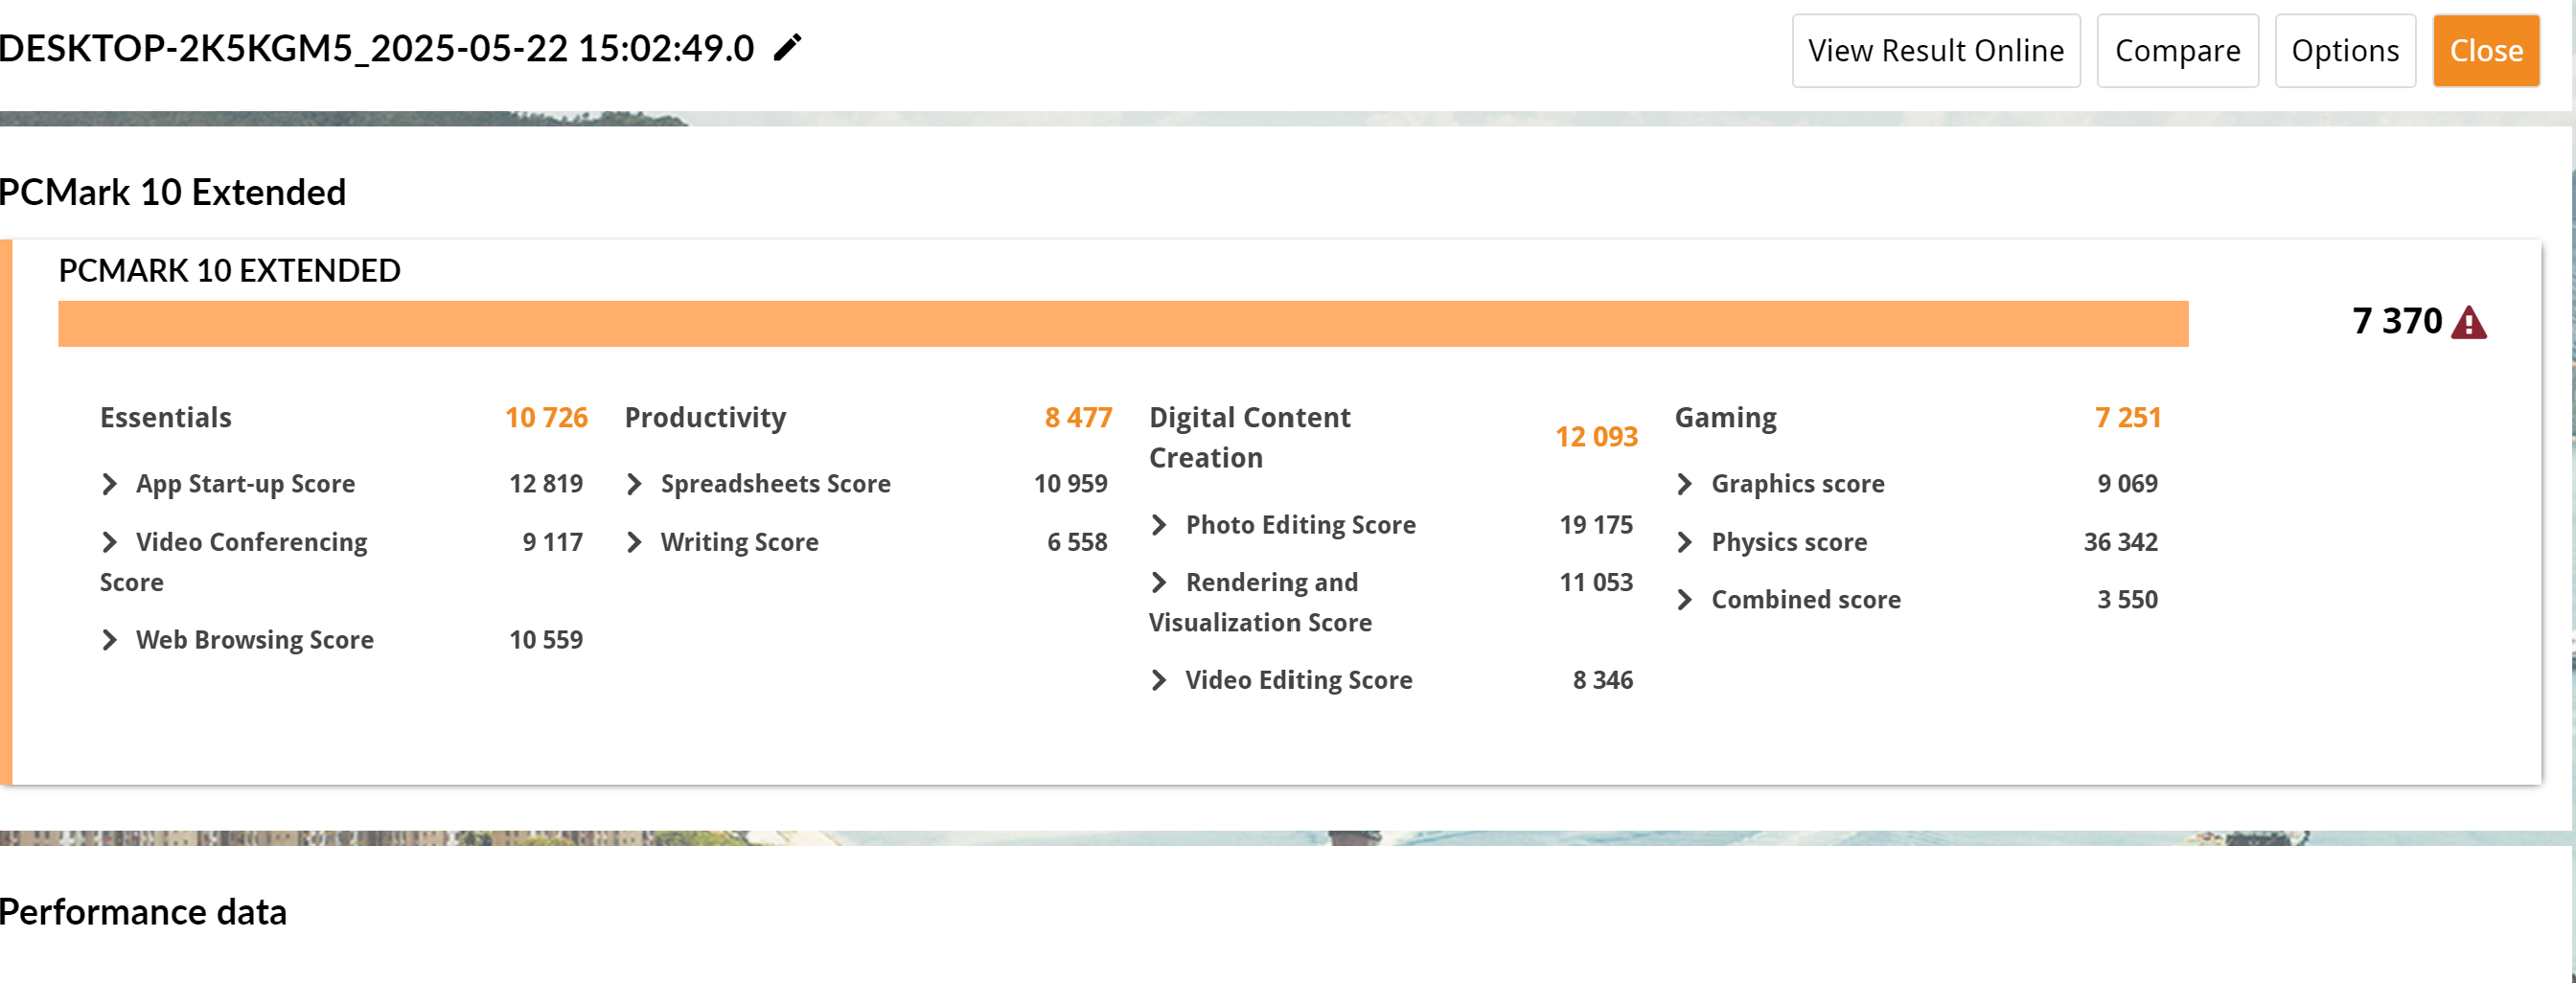This screenshot has height=983, width=2576.
Task: Click Photo Editing value 19 175
Action: 1596,525
